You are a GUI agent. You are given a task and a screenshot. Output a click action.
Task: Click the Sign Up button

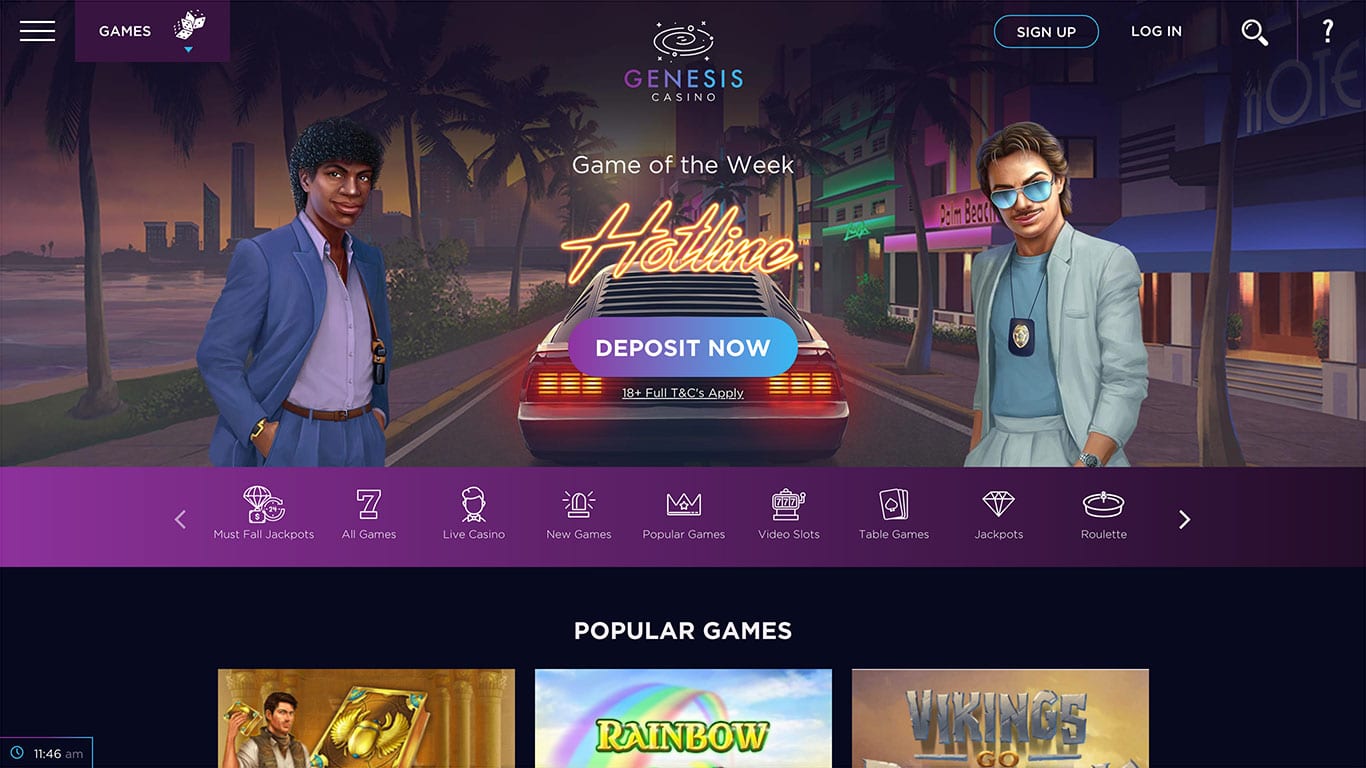pos(1046,31)
